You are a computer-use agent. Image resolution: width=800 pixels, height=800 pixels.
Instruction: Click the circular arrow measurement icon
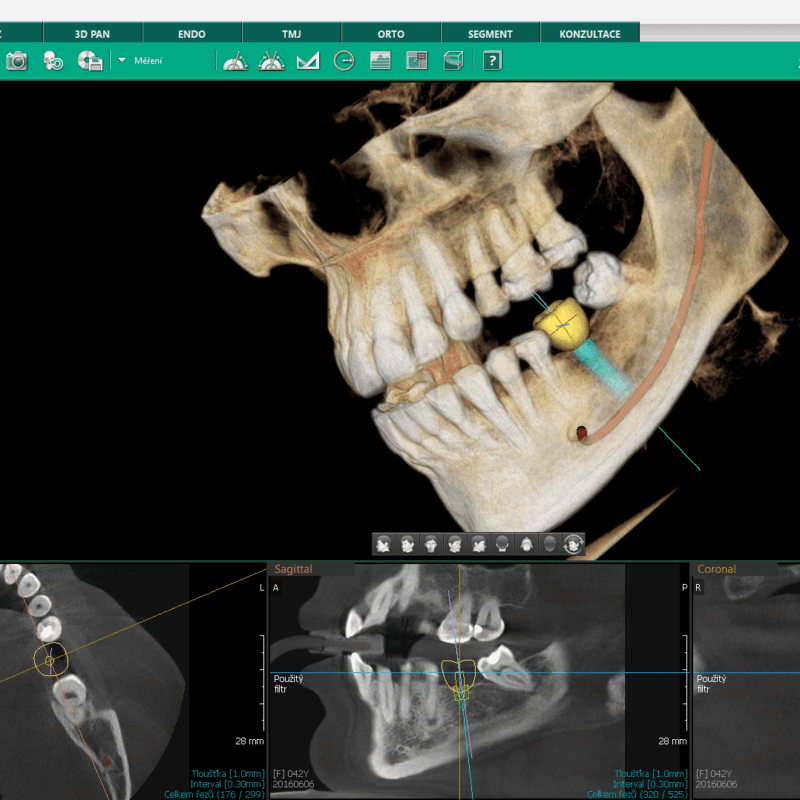[x=343, y=61]
